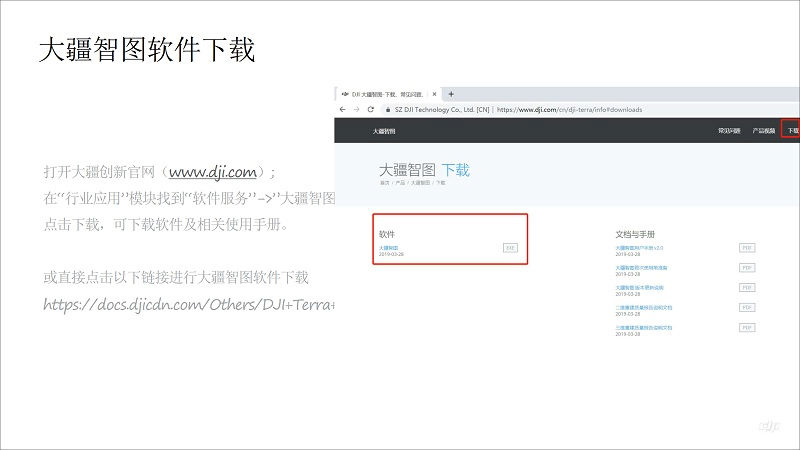This screenshot has height=450, width=800.
Task: Click the address bar URL field
Action: point(570,109)
